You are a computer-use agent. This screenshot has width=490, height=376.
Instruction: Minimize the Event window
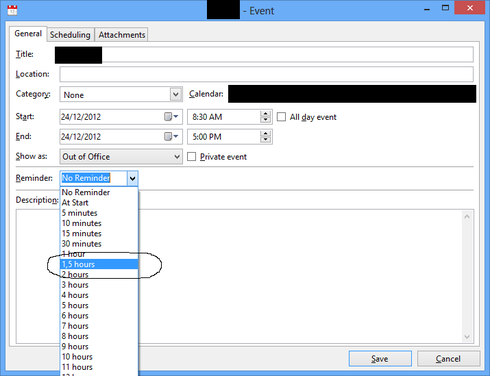click(x=427, y=8)
